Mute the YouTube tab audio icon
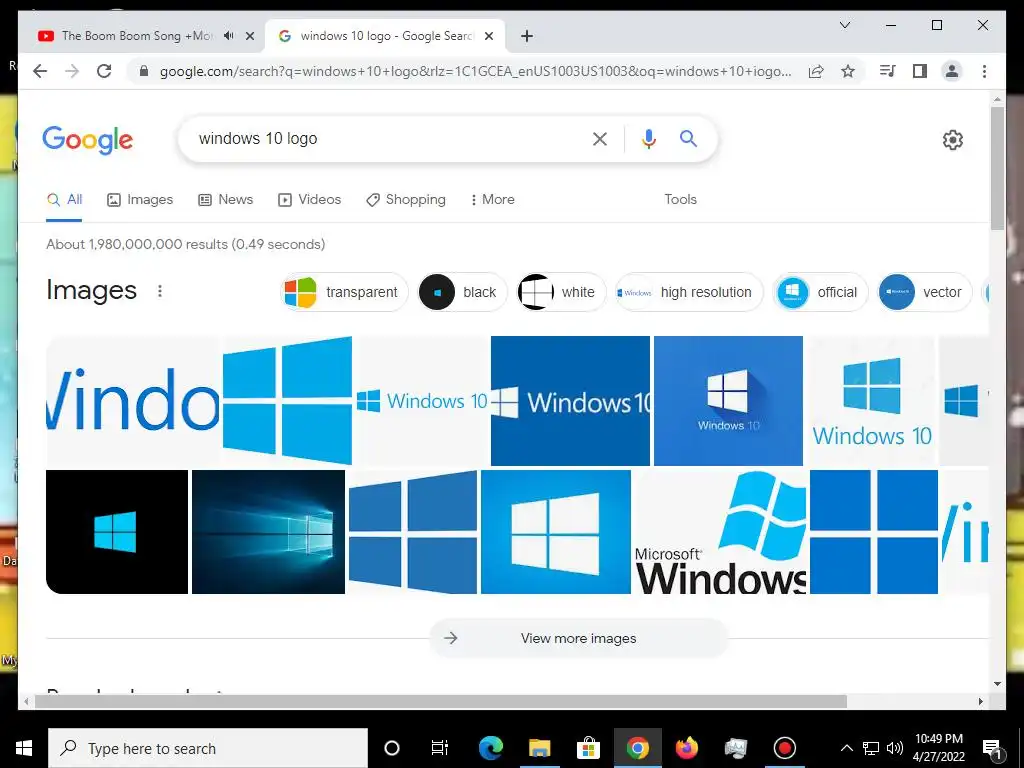 [x=229, y=36]
